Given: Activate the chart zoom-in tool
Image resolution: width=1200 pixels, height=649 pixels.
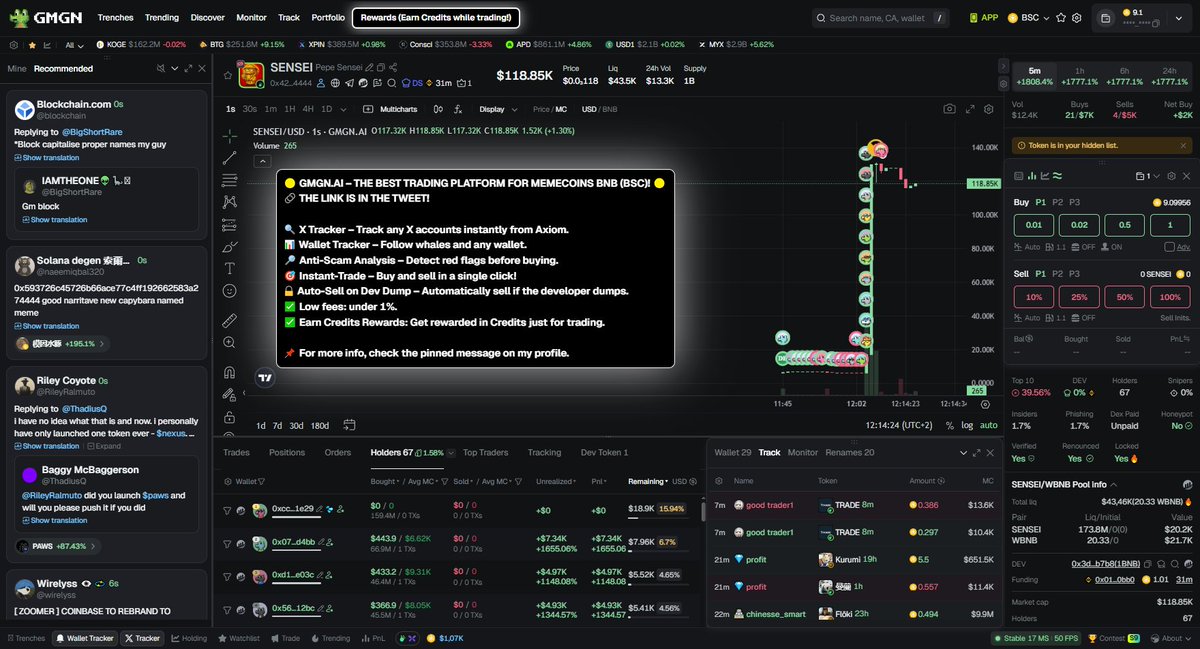Looking at the screenshot, I should pos(230,342).
